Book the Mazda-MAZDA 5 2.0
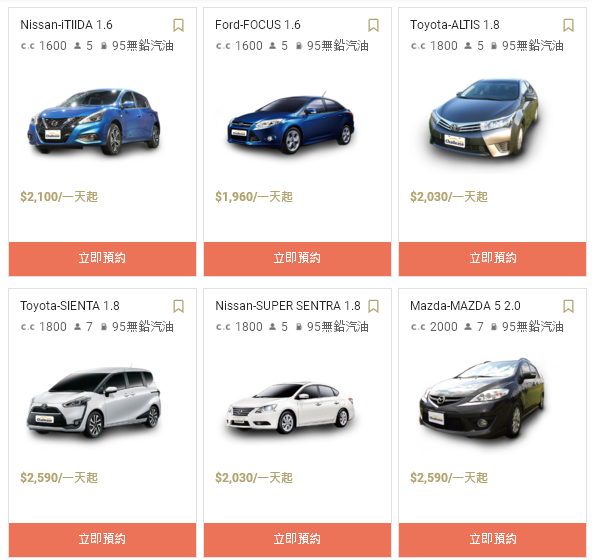Image resolution: width=600 pixels, height=560 pixels. pos(492,540)
